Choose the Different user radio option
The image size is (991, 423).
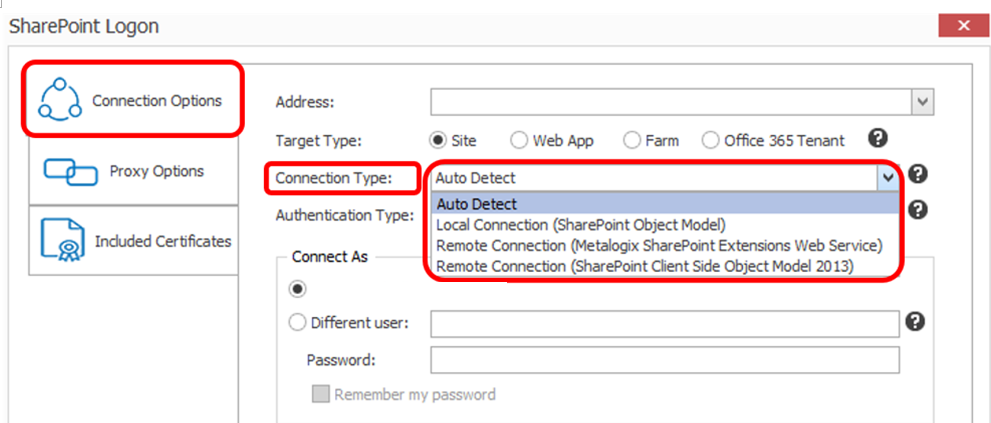tap(297, 323)
